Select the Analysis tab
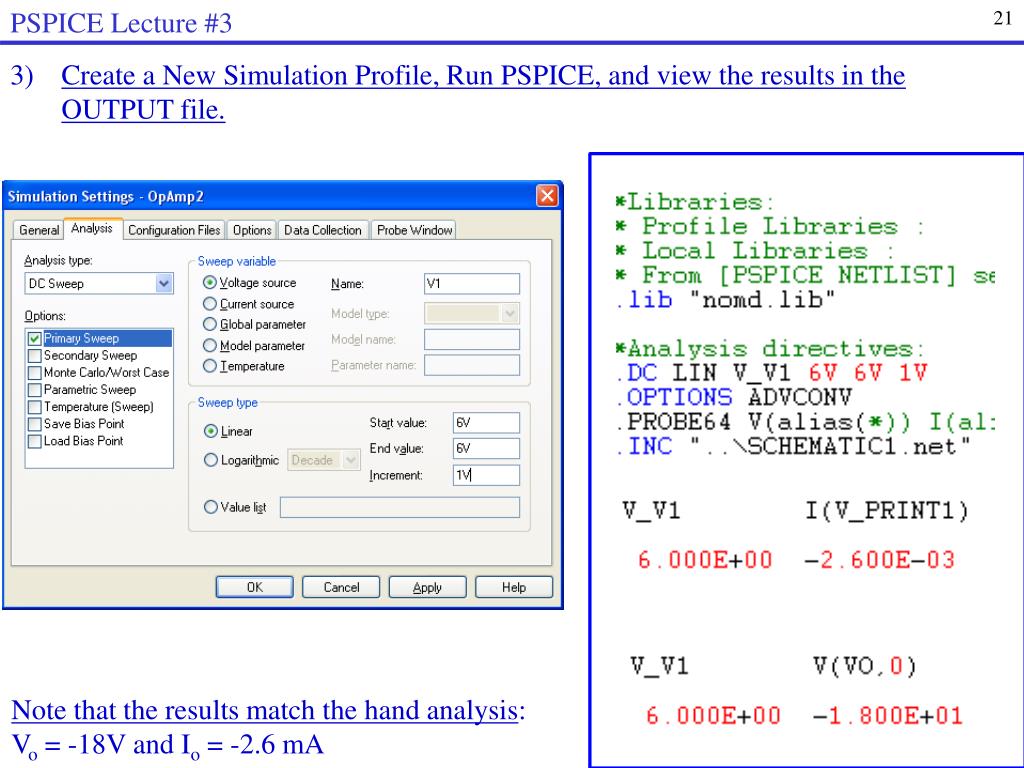This screenshot has width=1024, height=768. pyautogui.click(x=92, y=229)
